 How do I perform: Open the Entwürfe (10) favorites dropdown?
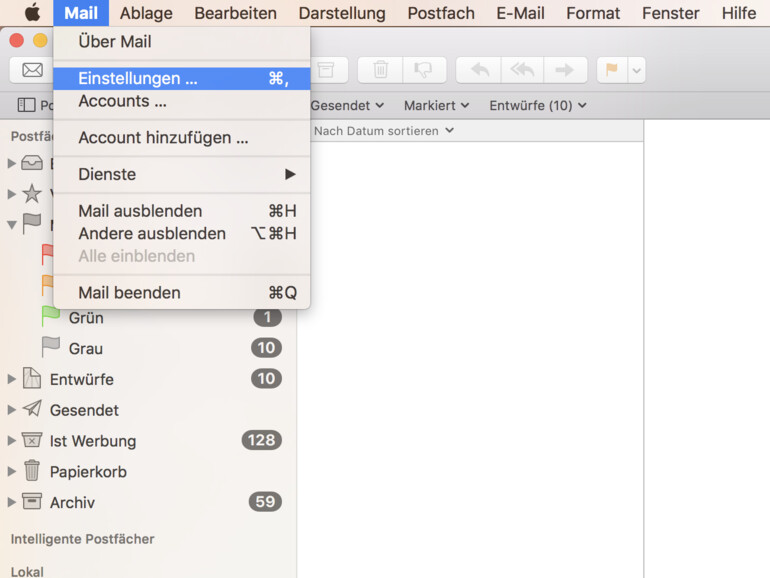coord(538,106)
